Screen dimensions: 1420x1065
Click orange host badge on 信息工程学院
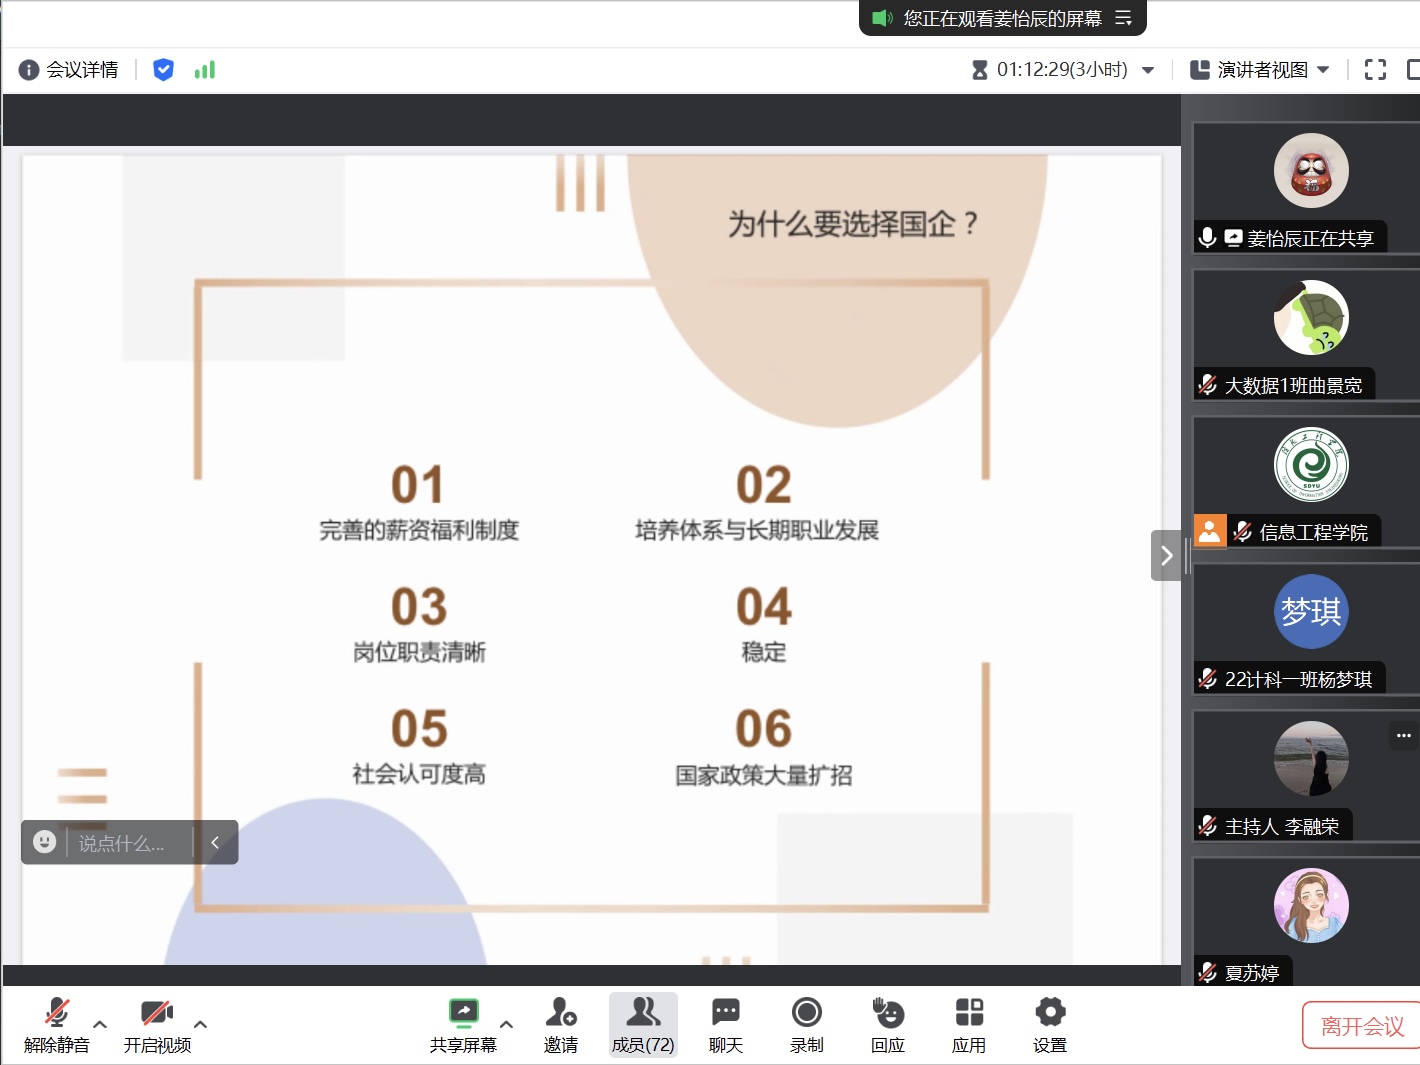[x=1210, y=531]
